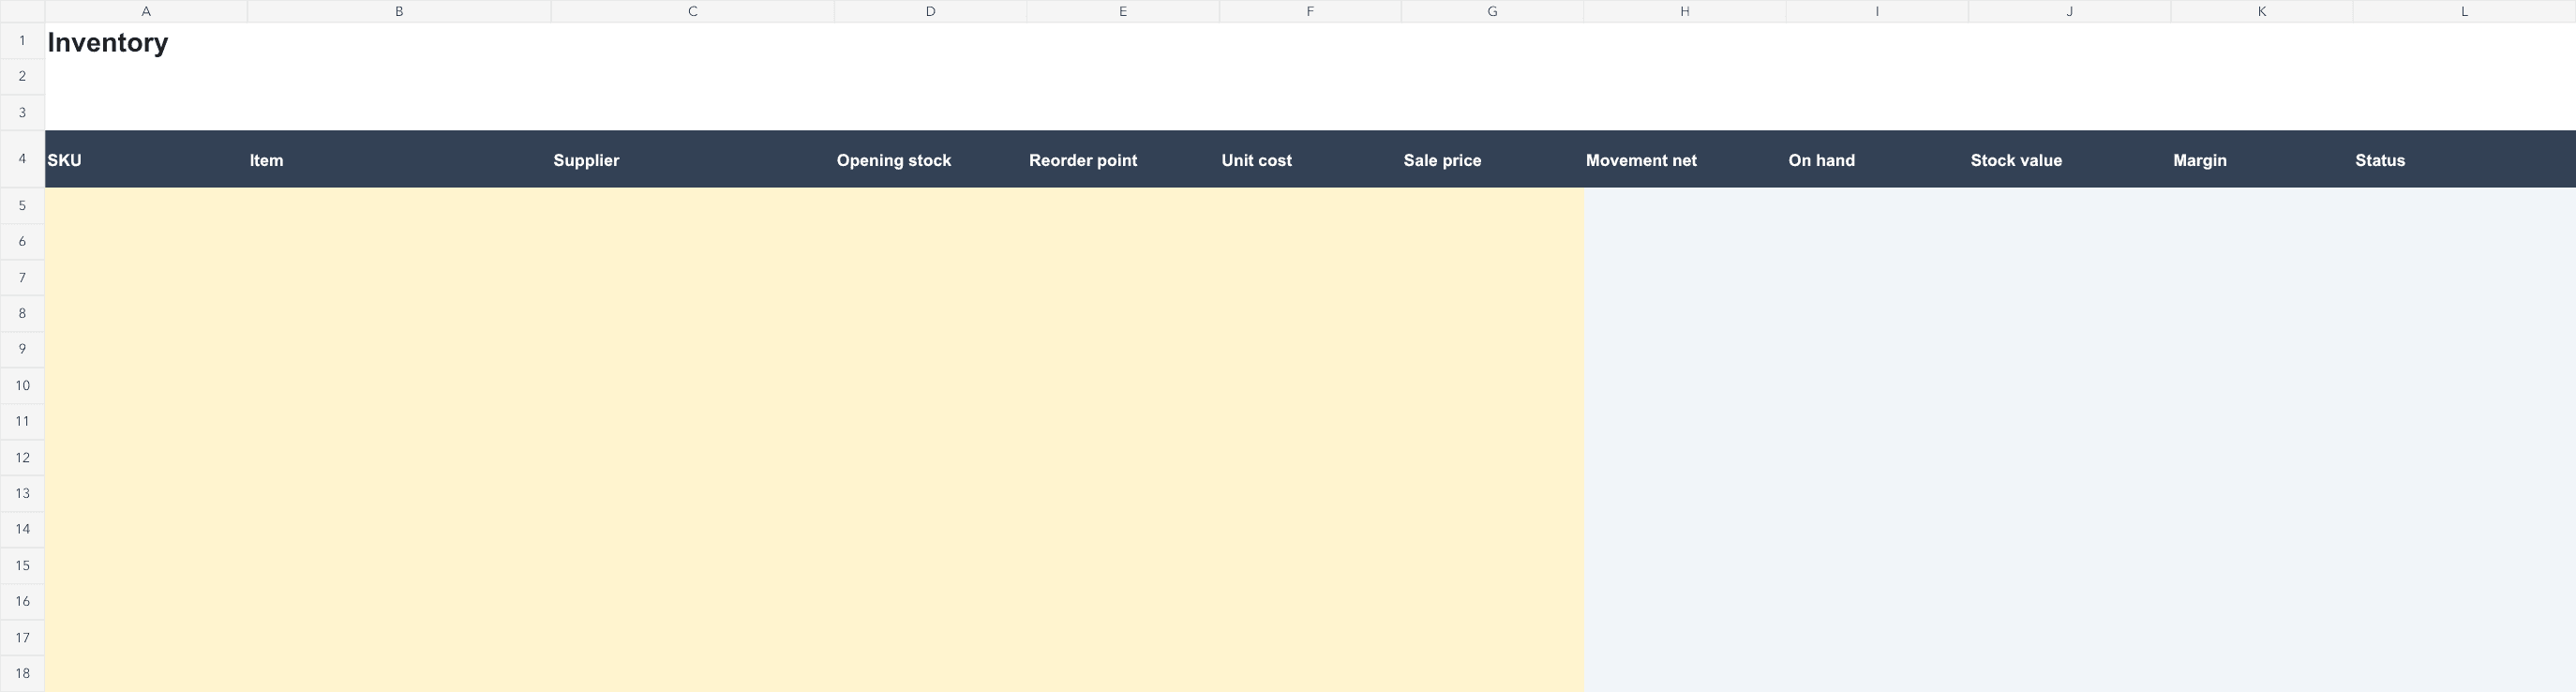Select row 4 header
2576x692 pixels.
pyautogui.click(x=22, y=159)
